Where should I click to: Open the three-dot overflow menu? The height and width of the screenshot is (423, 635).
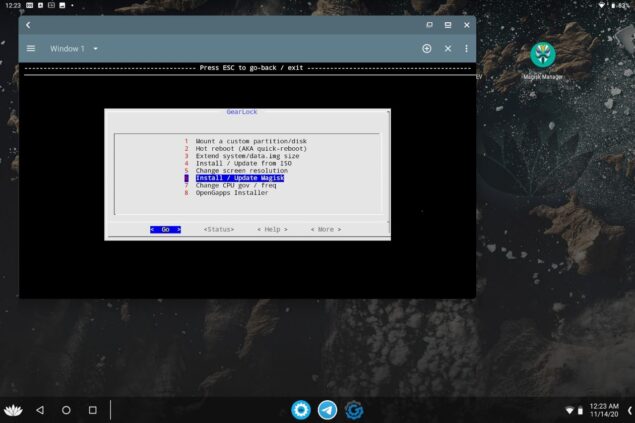[466, 48]
